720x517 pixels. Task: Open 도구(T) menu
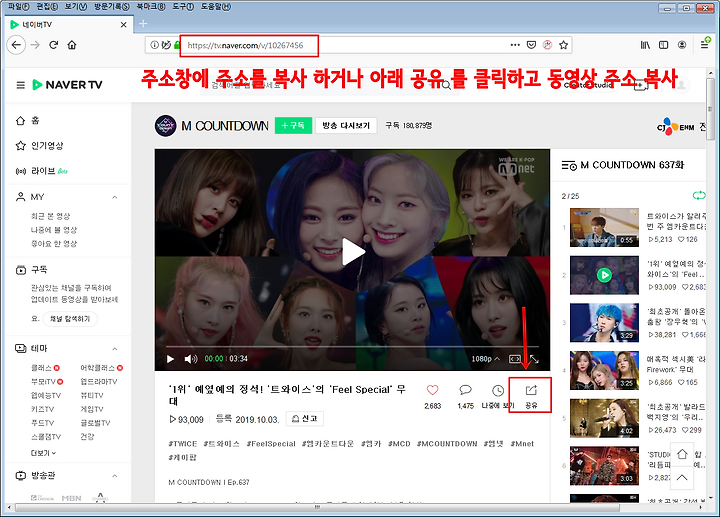(183, 6)
